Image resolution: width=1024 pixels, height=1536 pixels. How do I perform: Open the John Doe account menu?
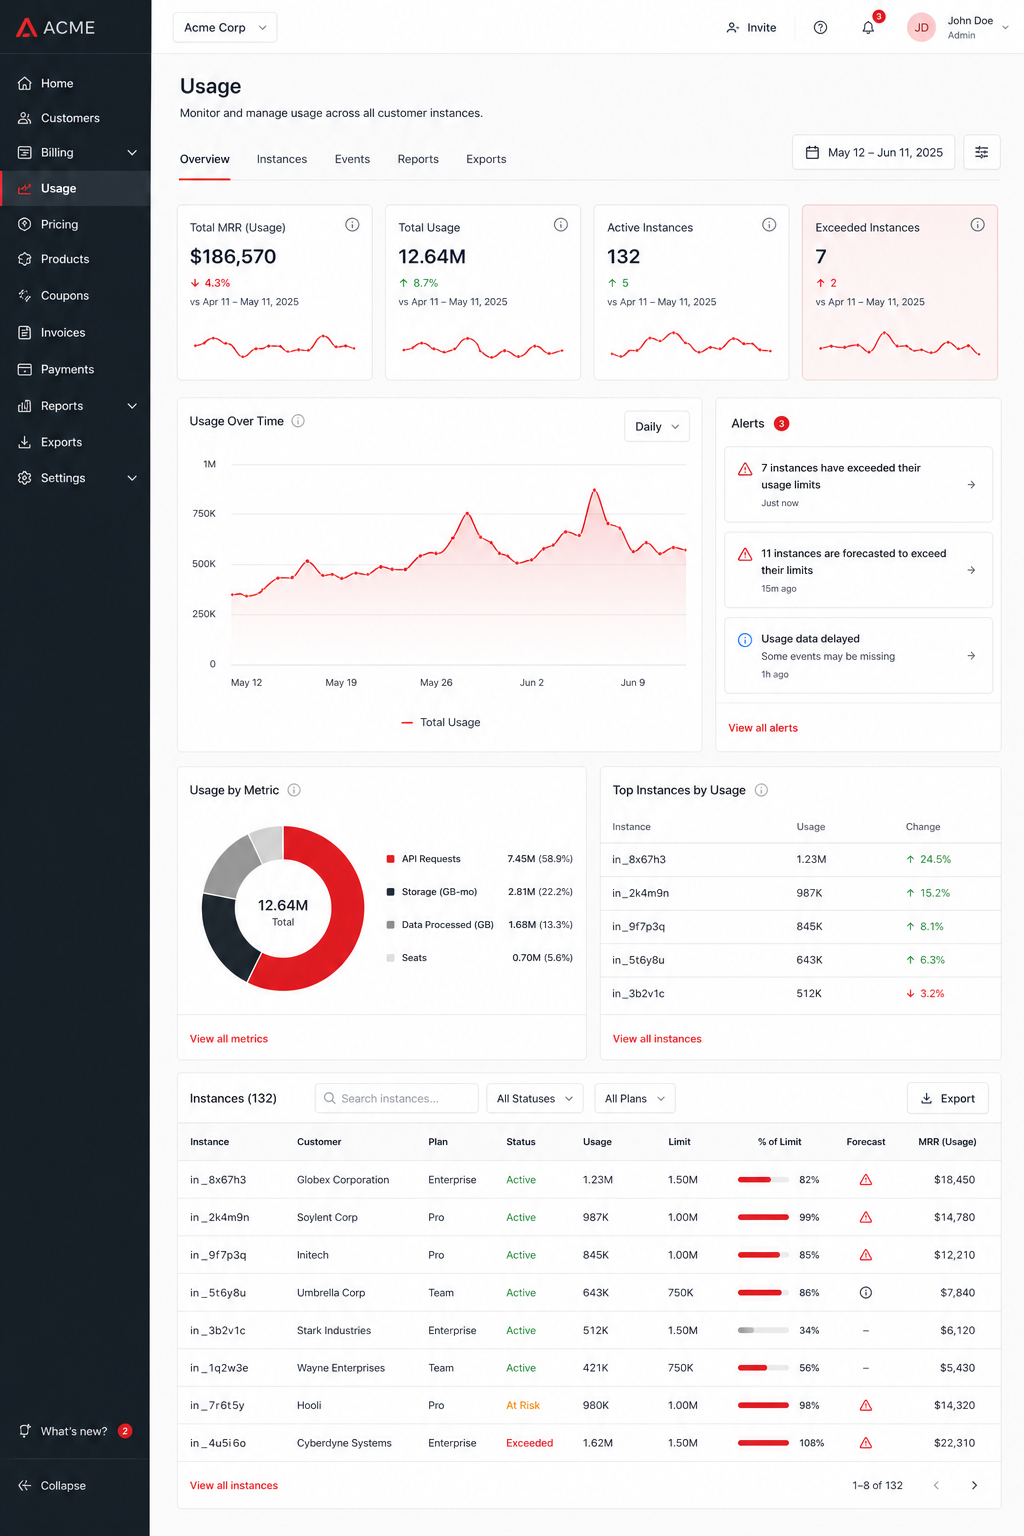tap(958, 28)
